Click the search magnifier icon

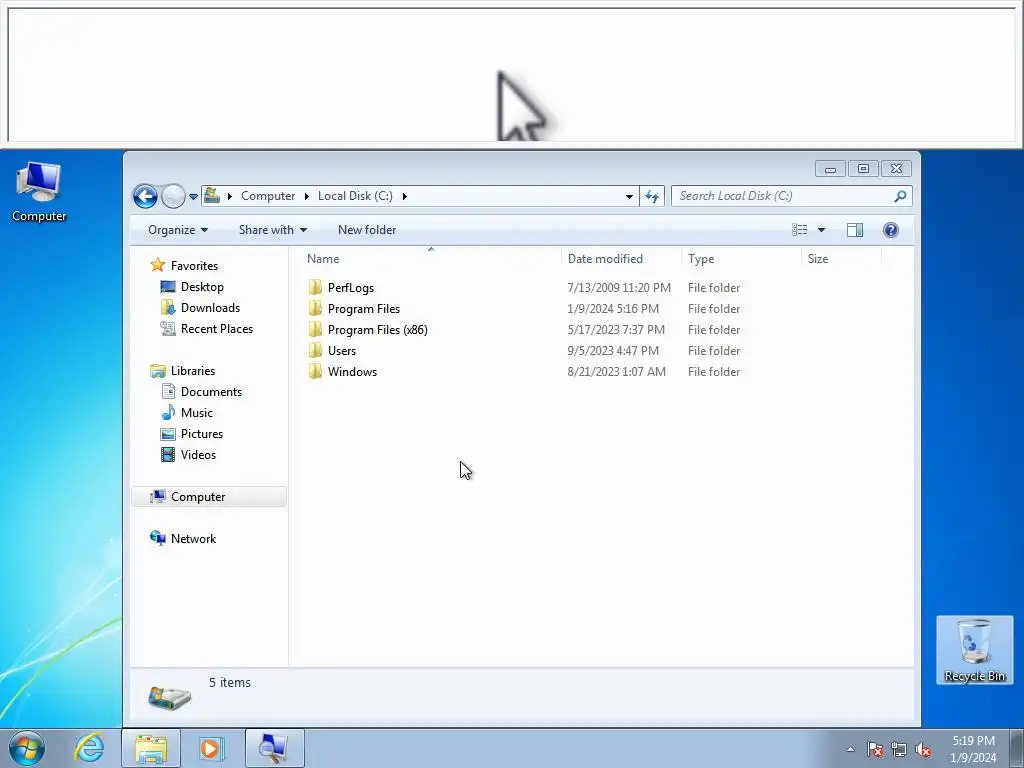coord(900,196)
